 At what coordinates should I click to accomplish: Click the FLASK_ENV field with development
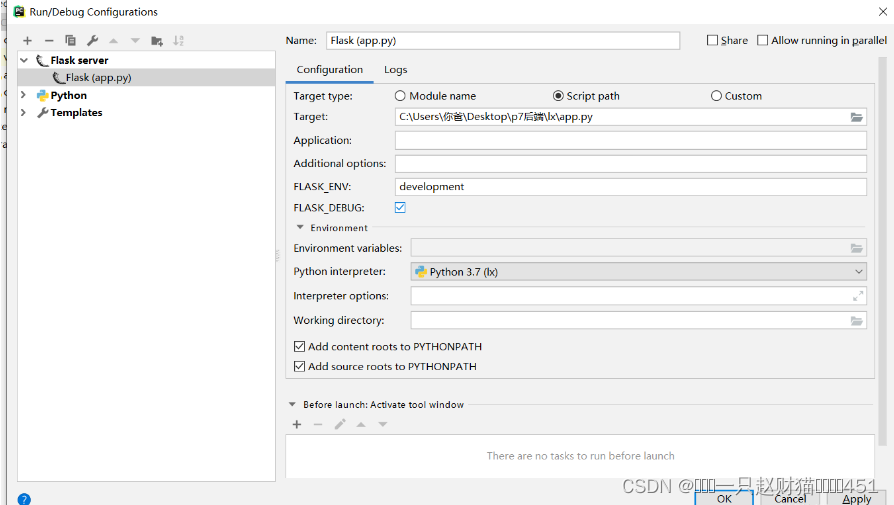(631, 187)
